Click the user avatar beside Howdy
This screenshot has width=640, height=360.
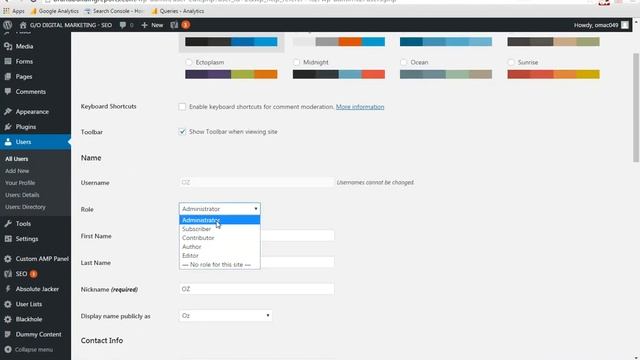(625, 25)
